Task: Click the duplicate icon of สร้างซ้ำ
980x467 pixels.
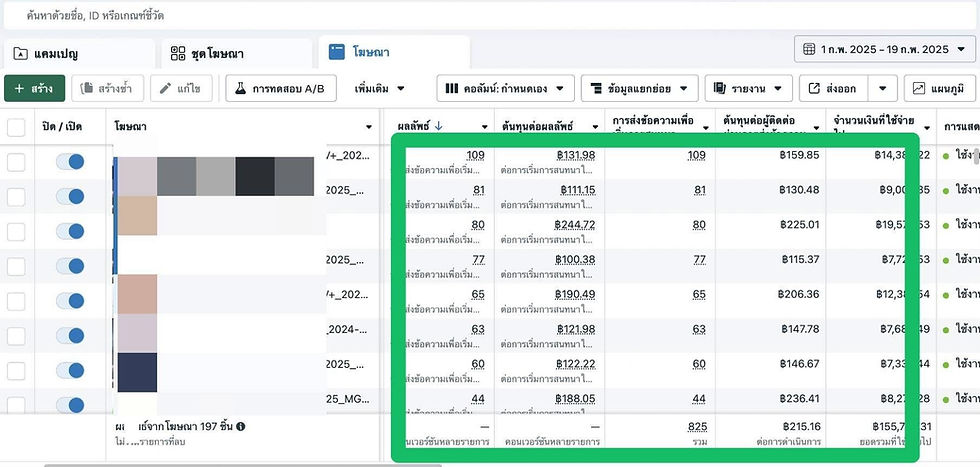Action: [x=86, y=88]
